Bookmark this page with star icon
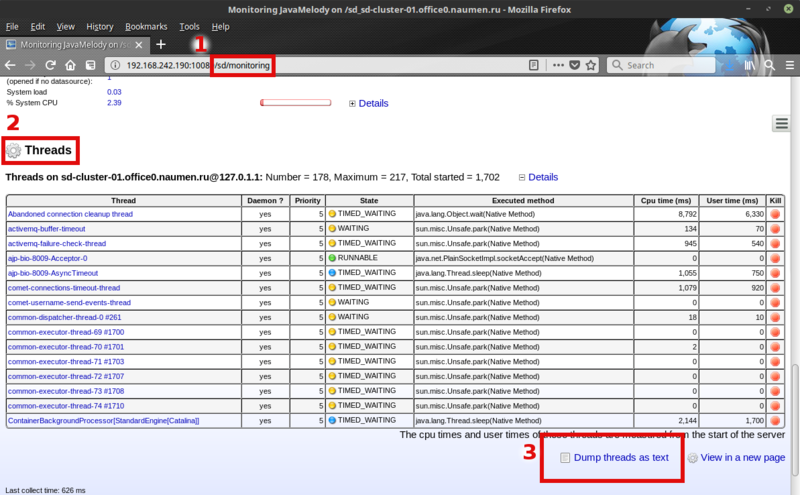800x495 pixels. click(592, 65)
